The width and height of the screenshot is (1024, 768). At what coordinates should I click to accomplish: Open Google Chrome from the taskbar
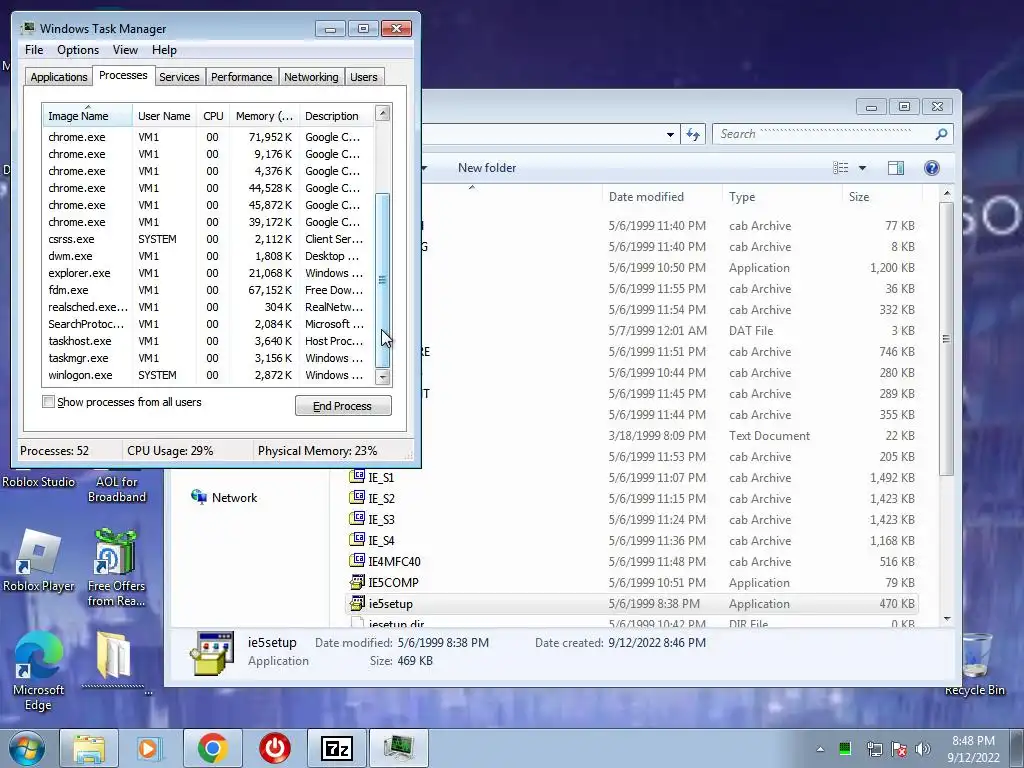point(212,748)
